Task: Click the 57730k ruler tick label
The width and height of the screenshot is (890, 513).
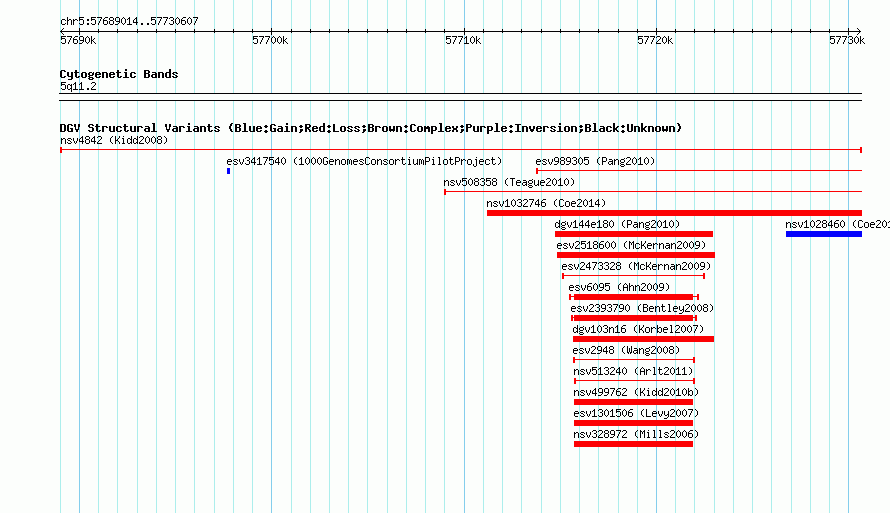Action: (847, 40)
